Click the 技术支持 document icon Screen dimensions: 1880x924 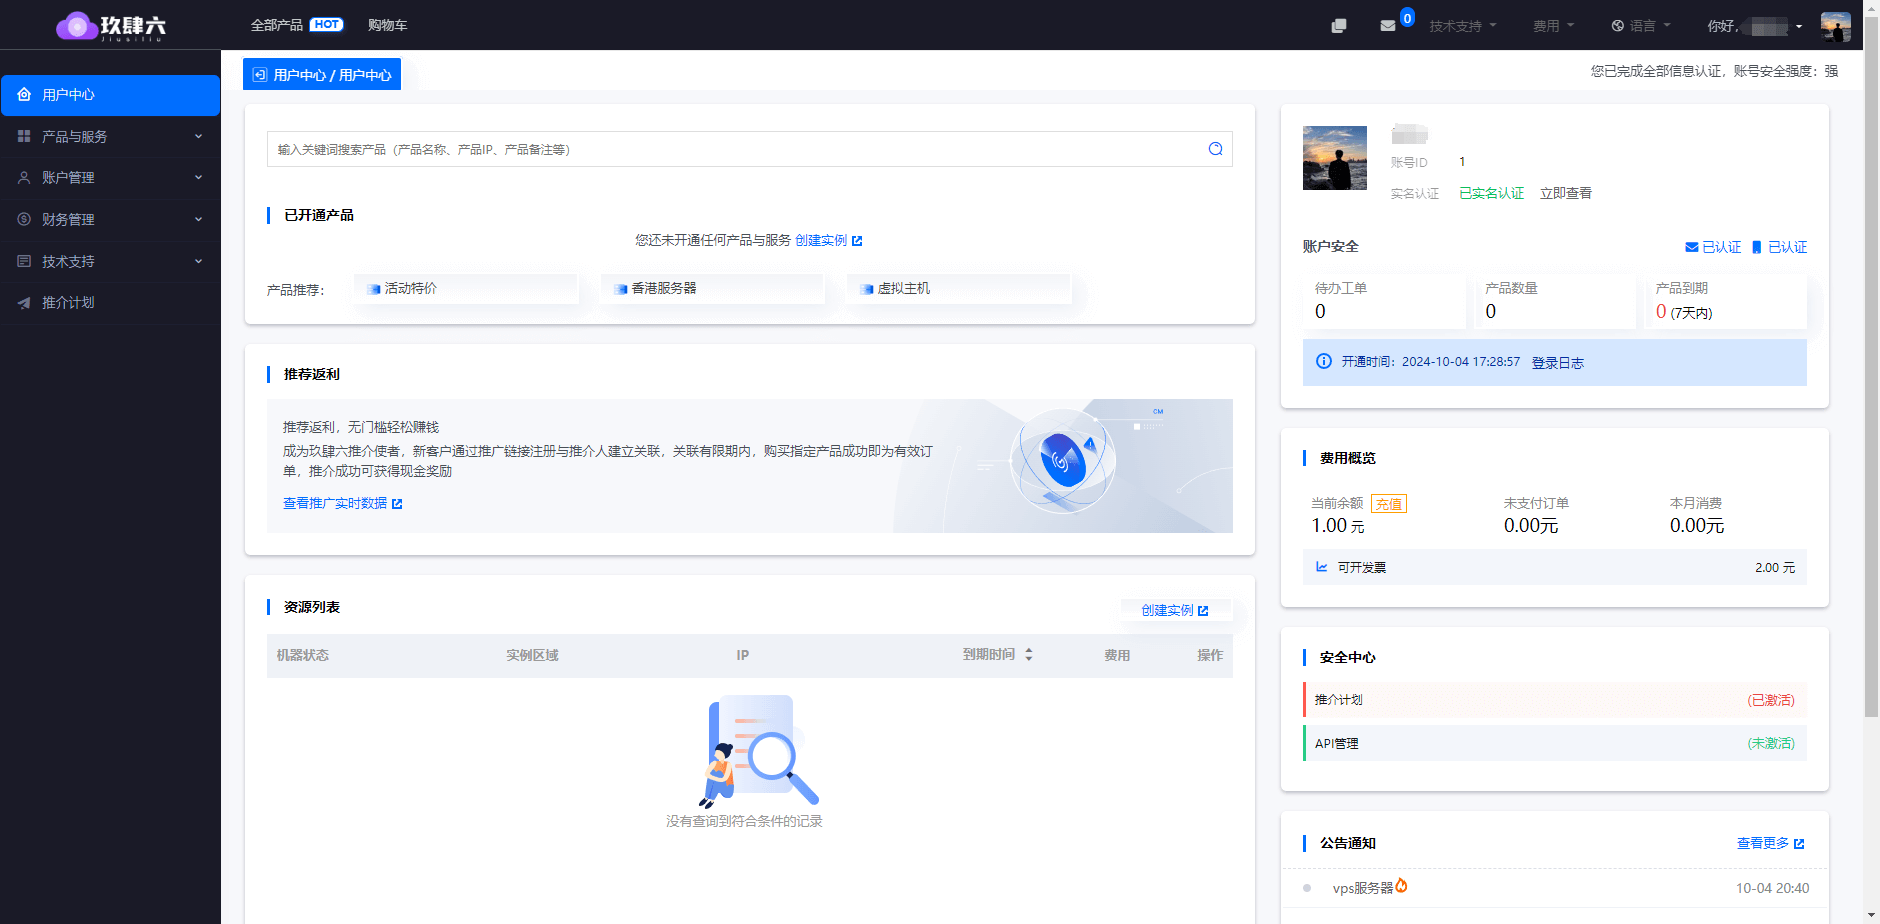(x=24, y=261)
